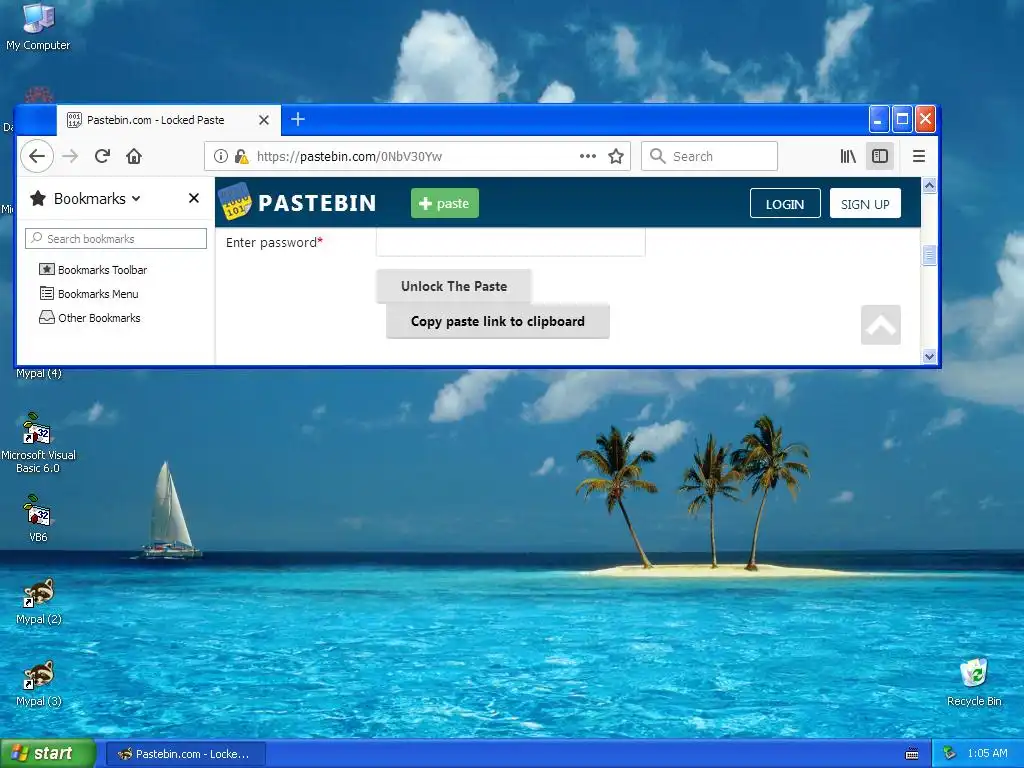1024x768 pixels.
Task: Go back with the browser back arrow
Action: click(x=37, y=156)
